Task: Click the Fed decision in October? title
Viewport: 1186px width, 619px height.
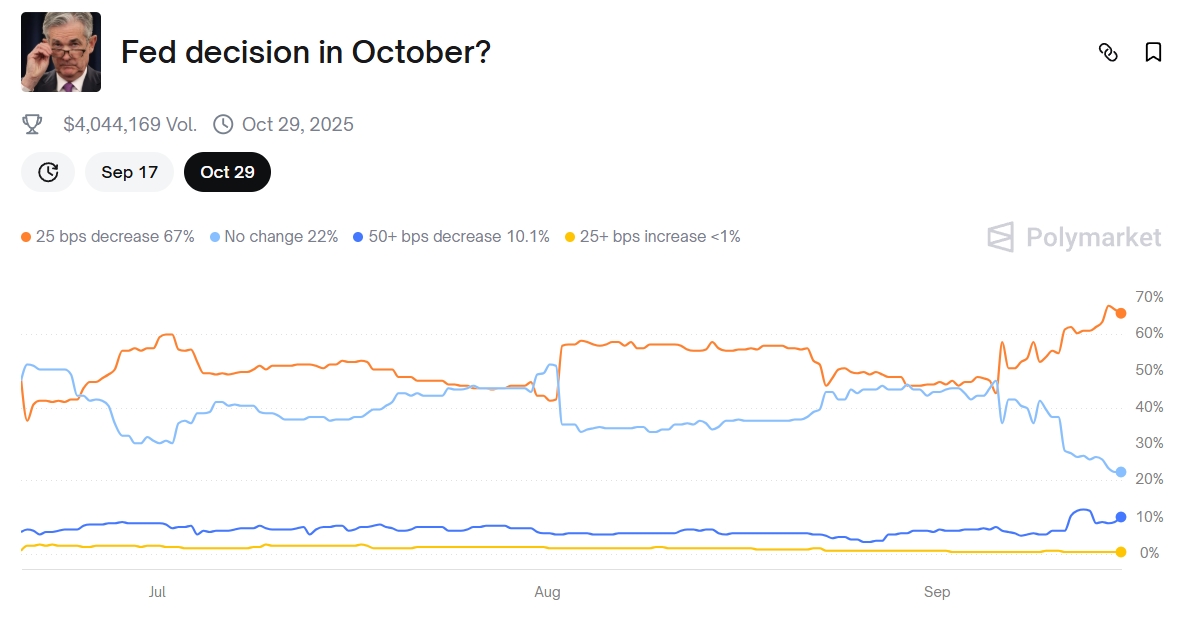Action: (306, 52)
